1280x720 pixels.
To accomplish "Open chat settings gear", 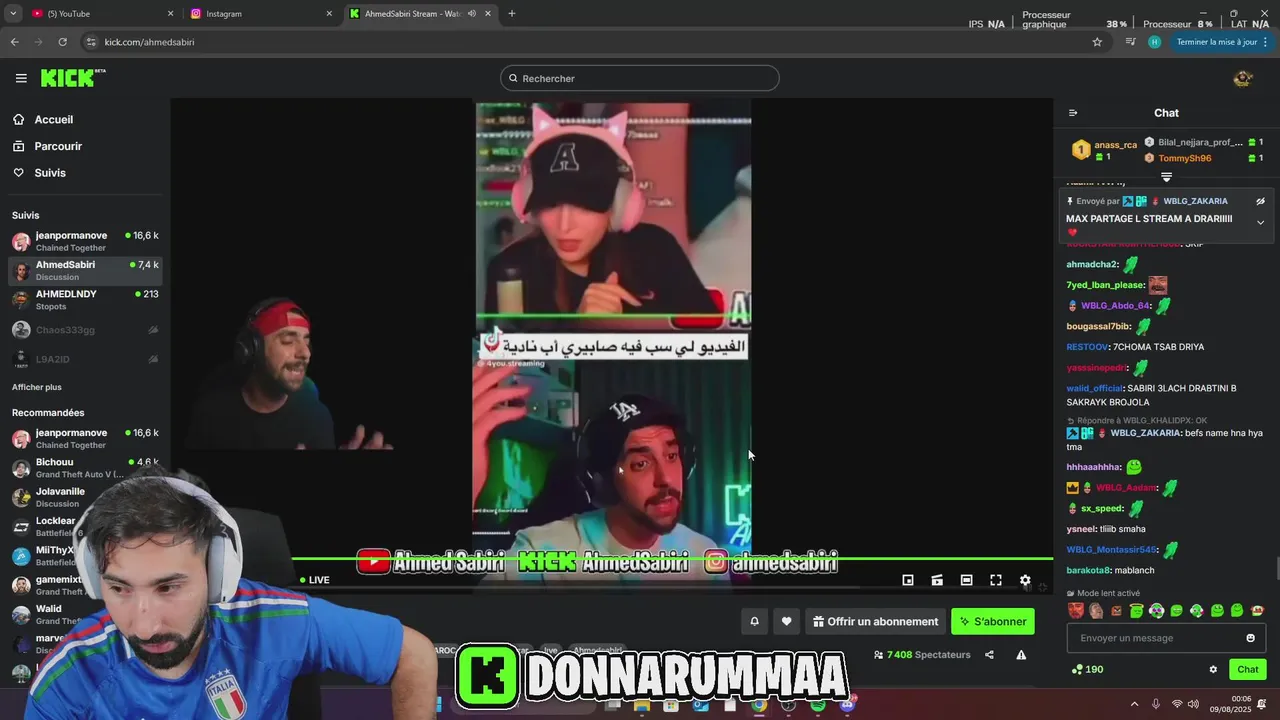I will point(1213,669).
